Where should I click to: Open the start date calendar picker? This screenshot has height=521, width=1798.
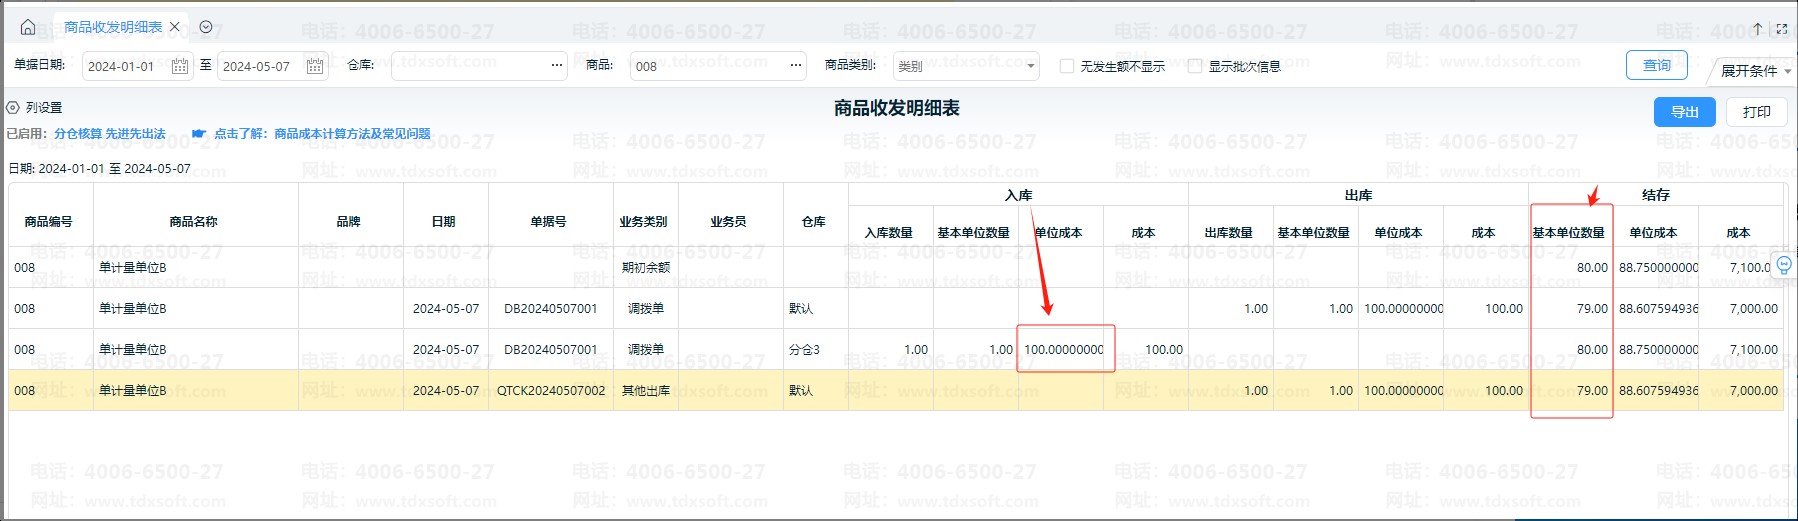pos(180,66)
